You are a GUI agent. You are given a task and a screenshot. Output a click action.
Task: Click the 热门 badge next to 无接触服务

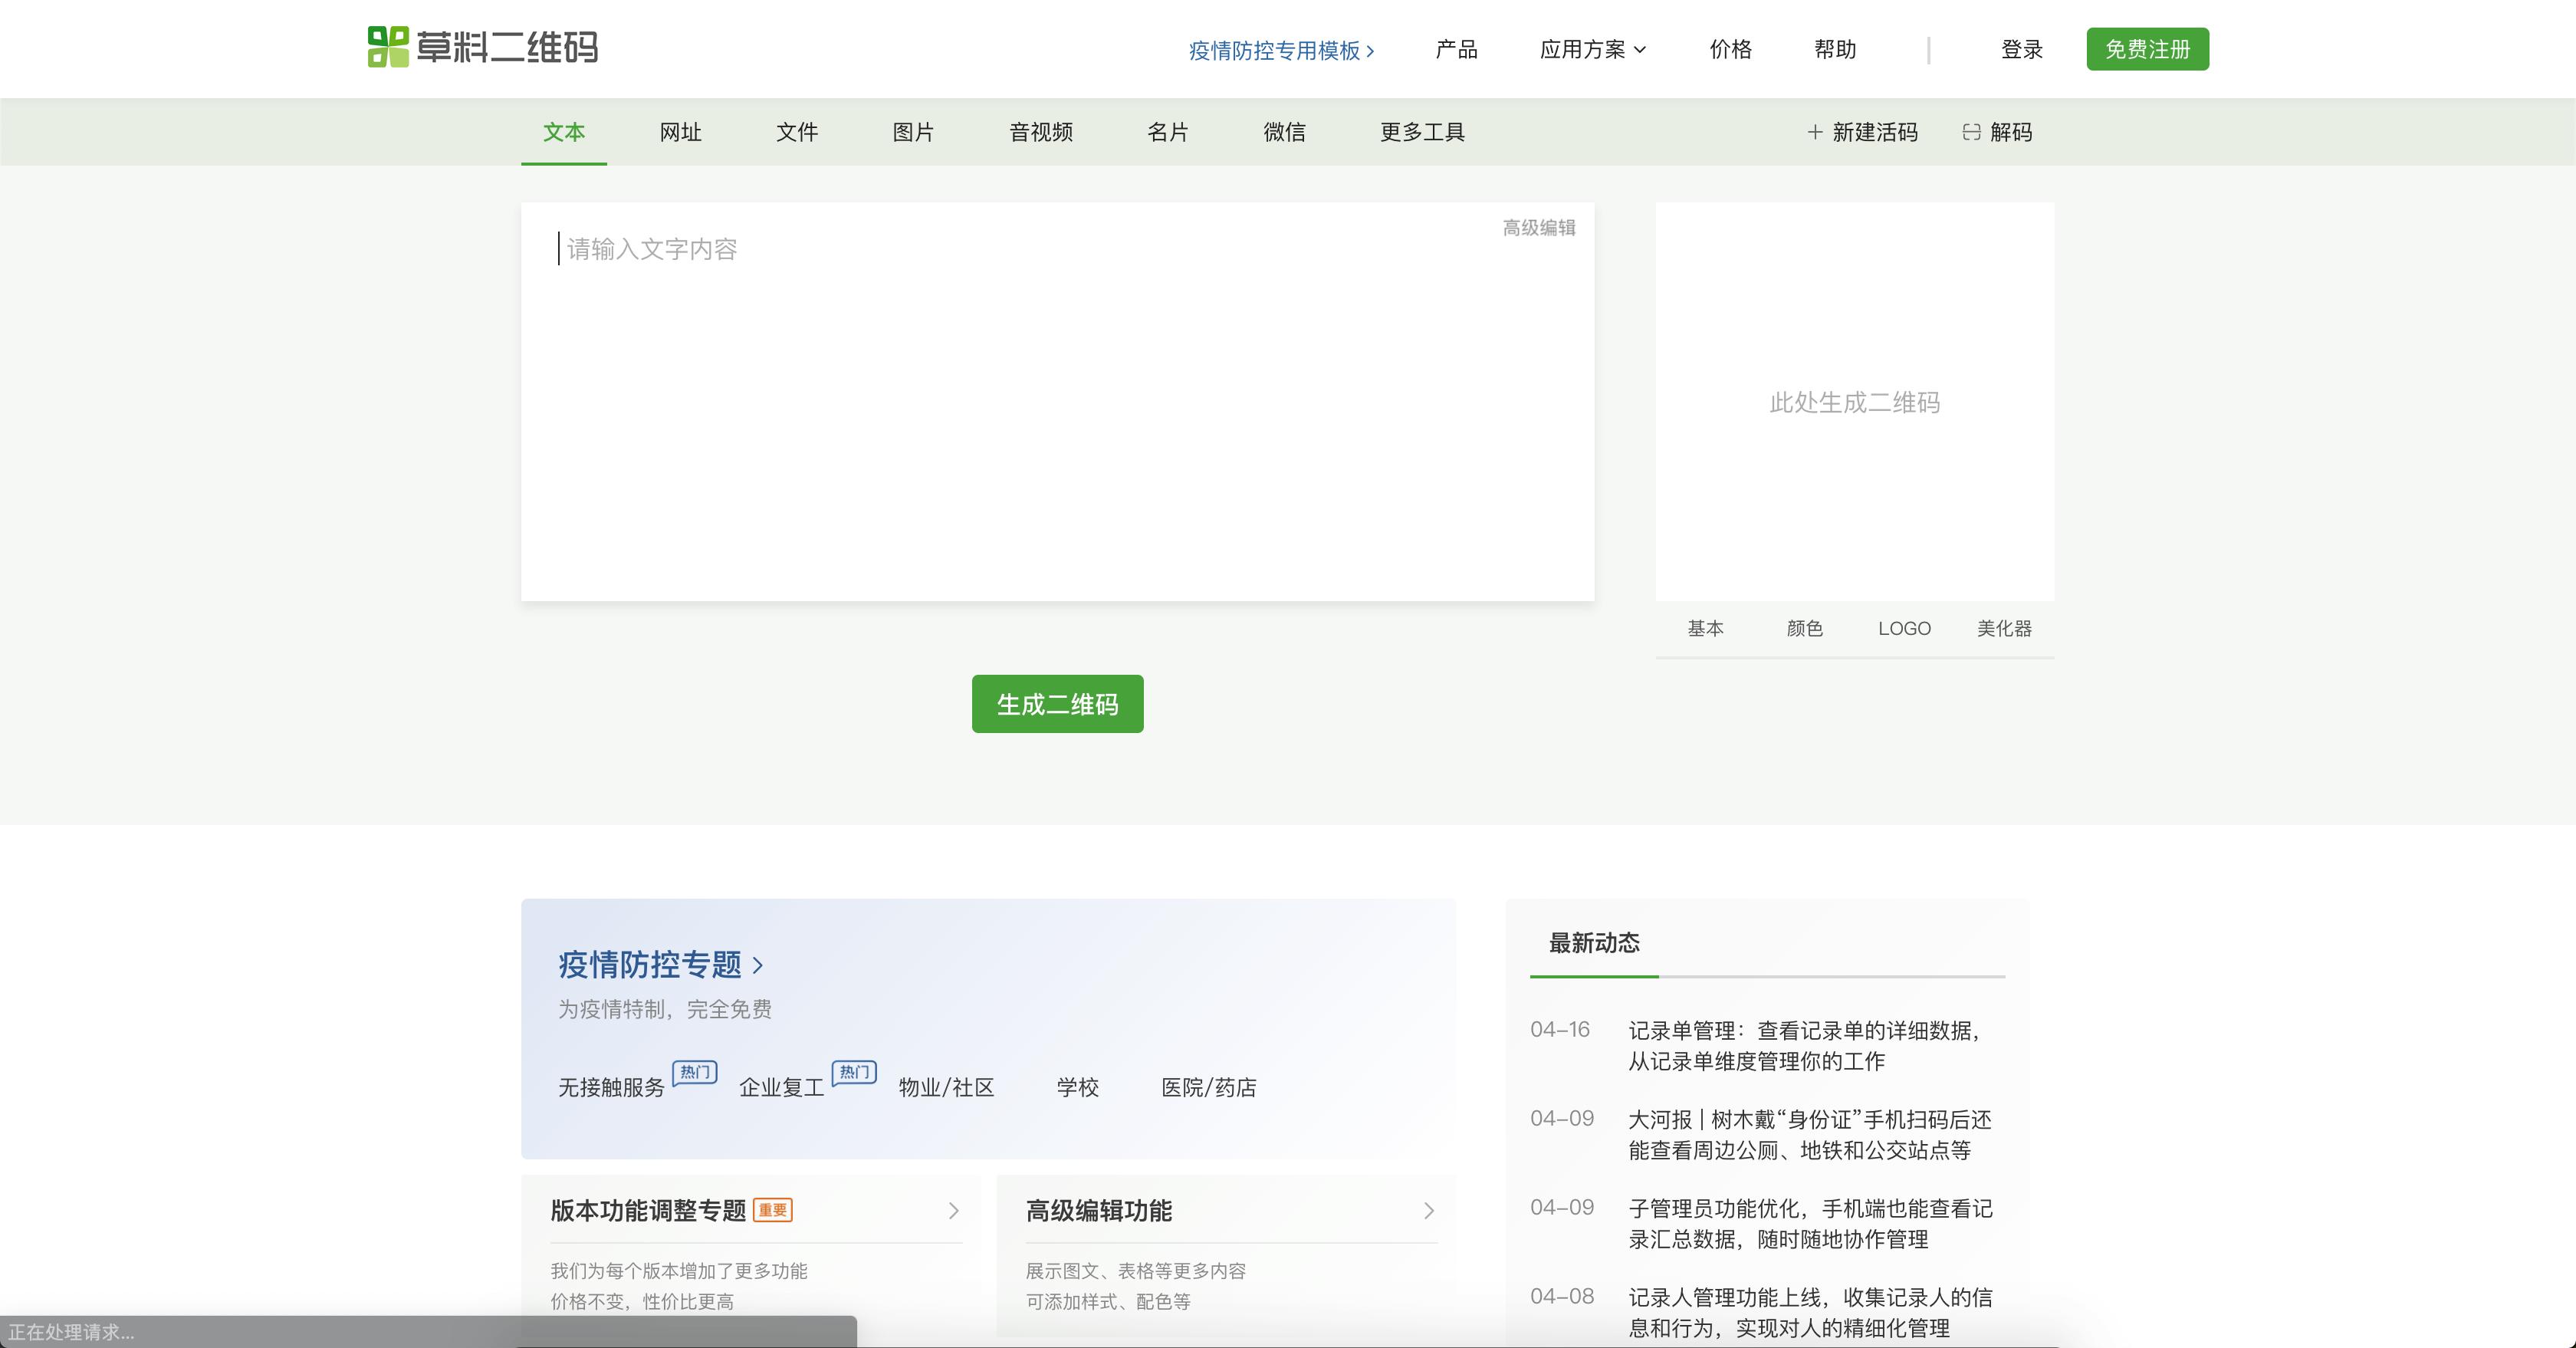point(694,1073)
